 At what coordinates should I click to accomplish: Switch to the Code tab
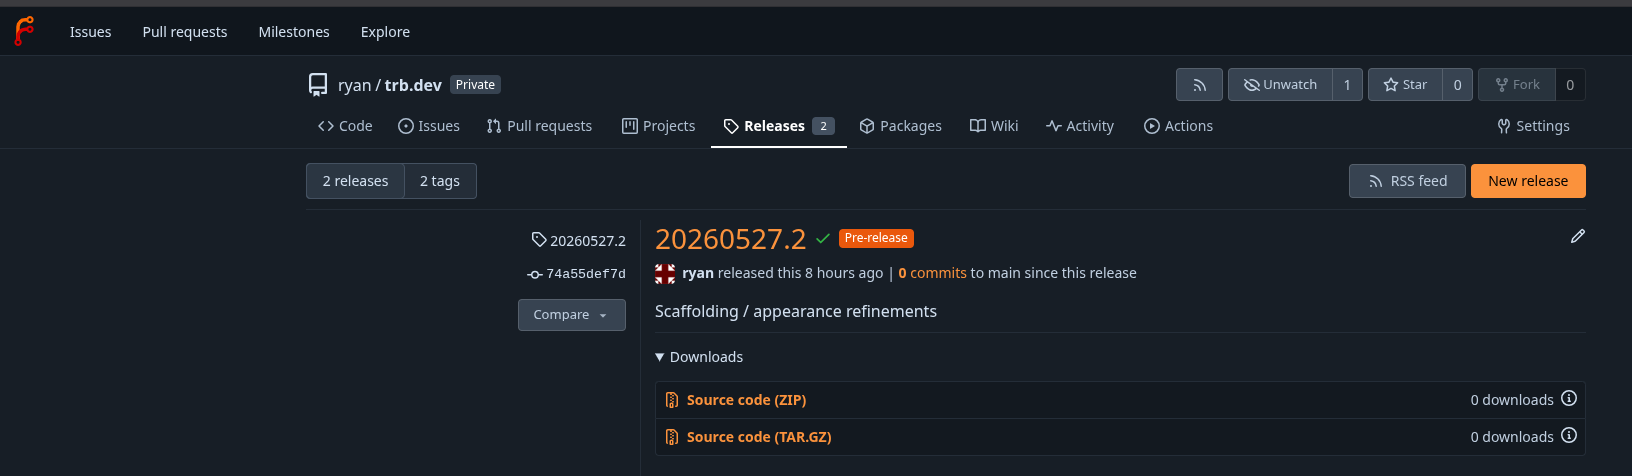click(x=345, y=126)
